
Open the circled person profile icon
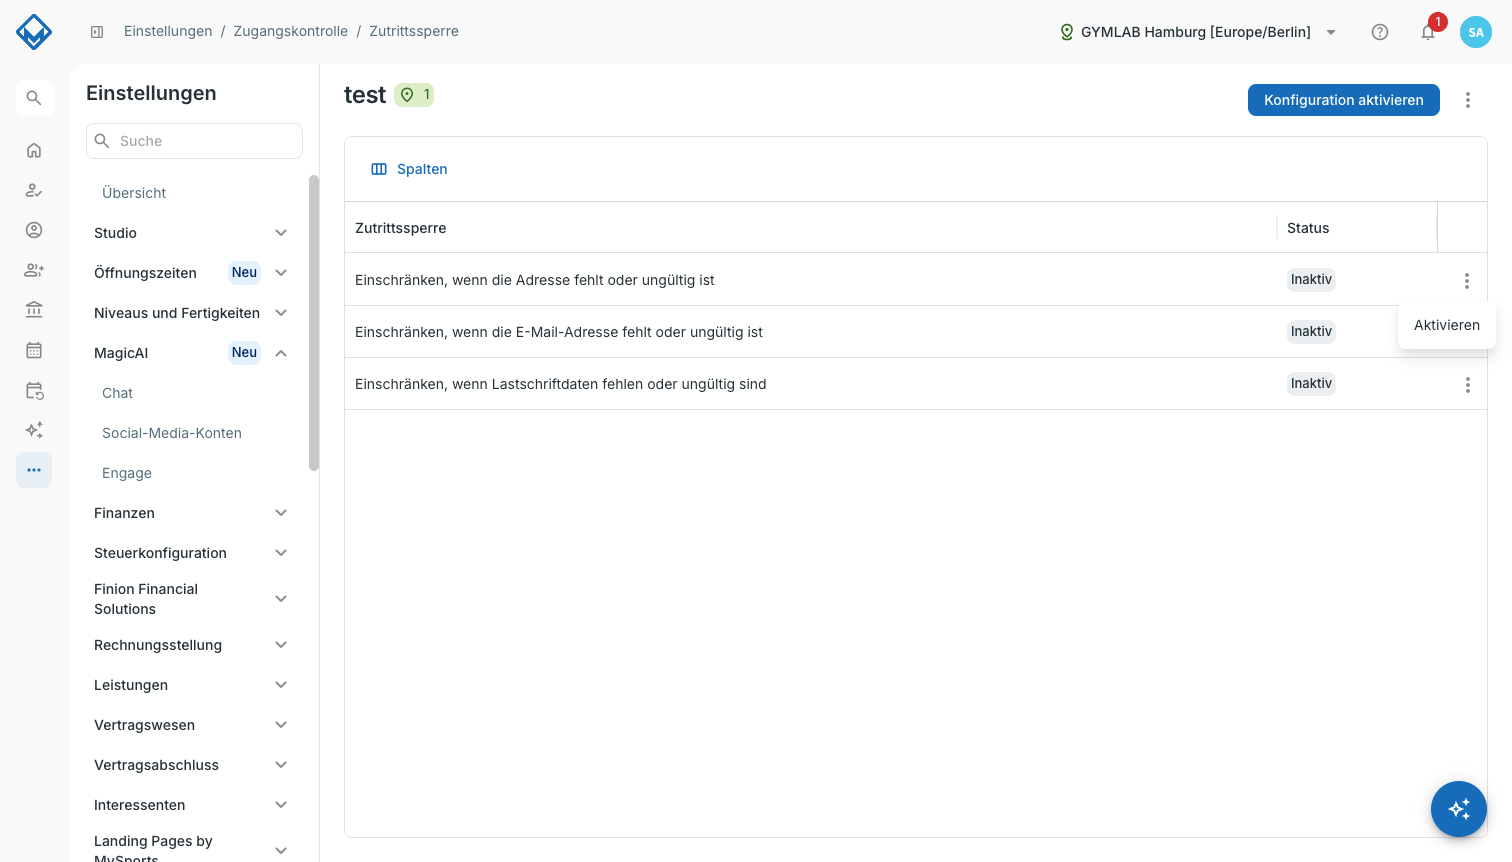click(x=34, y=230)
